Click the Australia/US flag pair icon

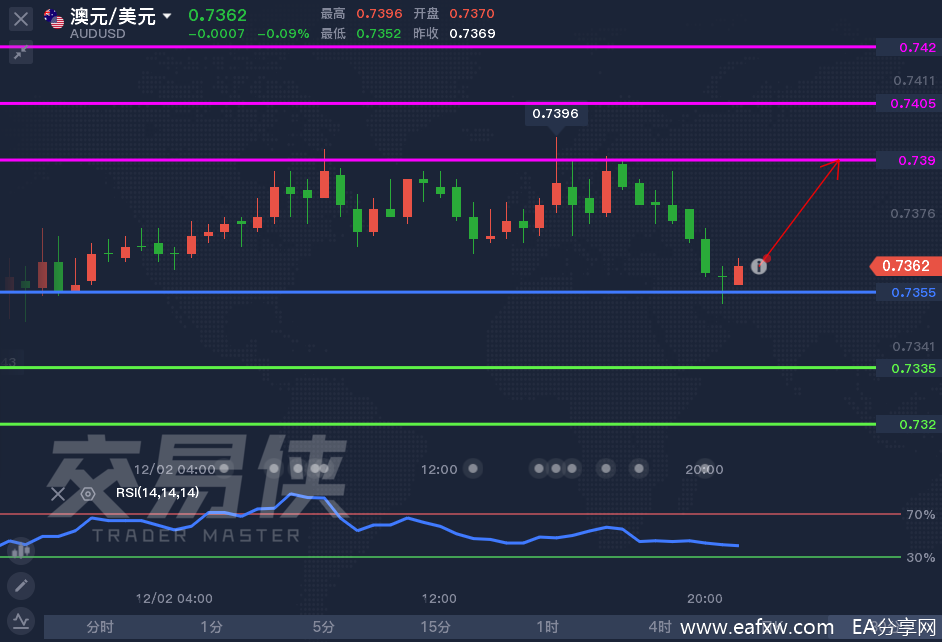(54, 19)
